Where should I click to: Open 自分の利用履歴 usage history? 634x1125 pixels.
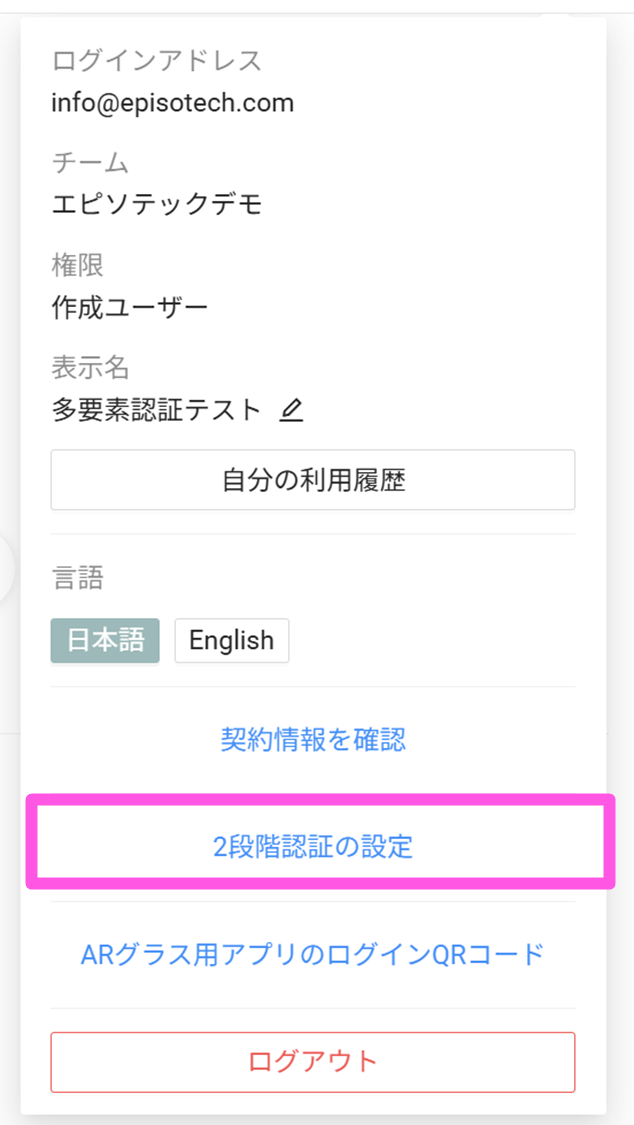coord(313,480)
